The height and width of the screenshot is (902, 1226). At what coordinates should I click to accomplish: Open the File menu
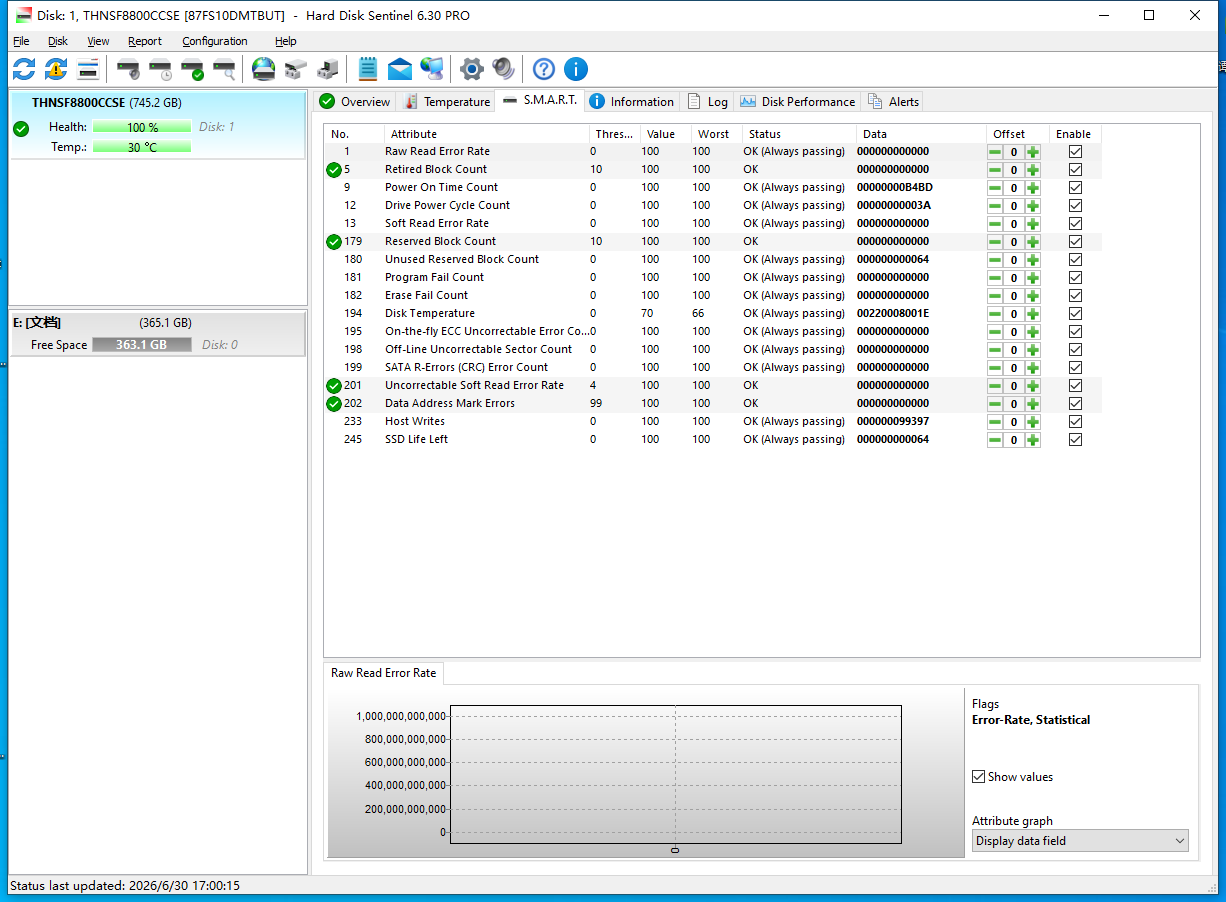(21, 41)
